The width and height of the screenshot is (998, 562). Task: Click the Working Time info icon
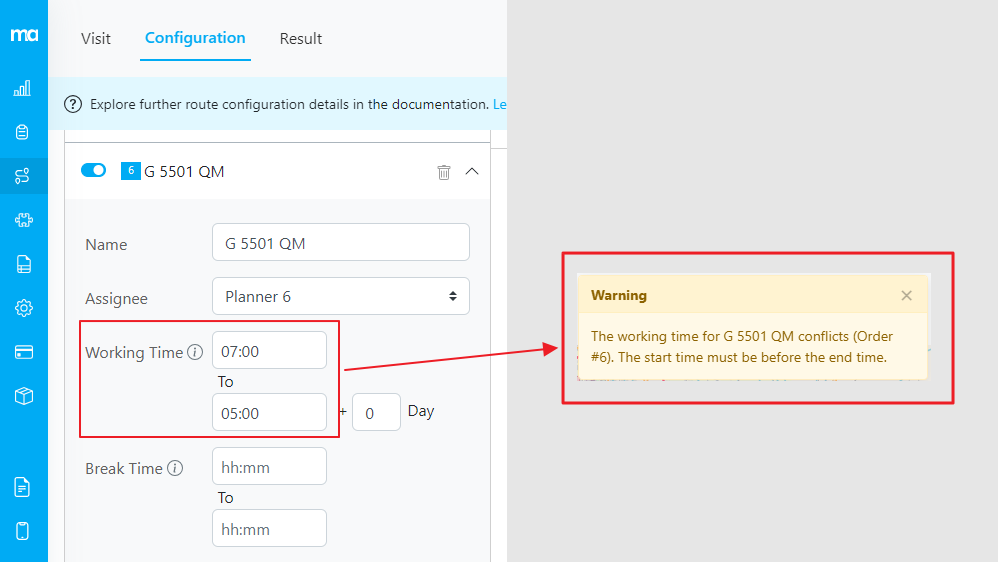coord(196,352)
